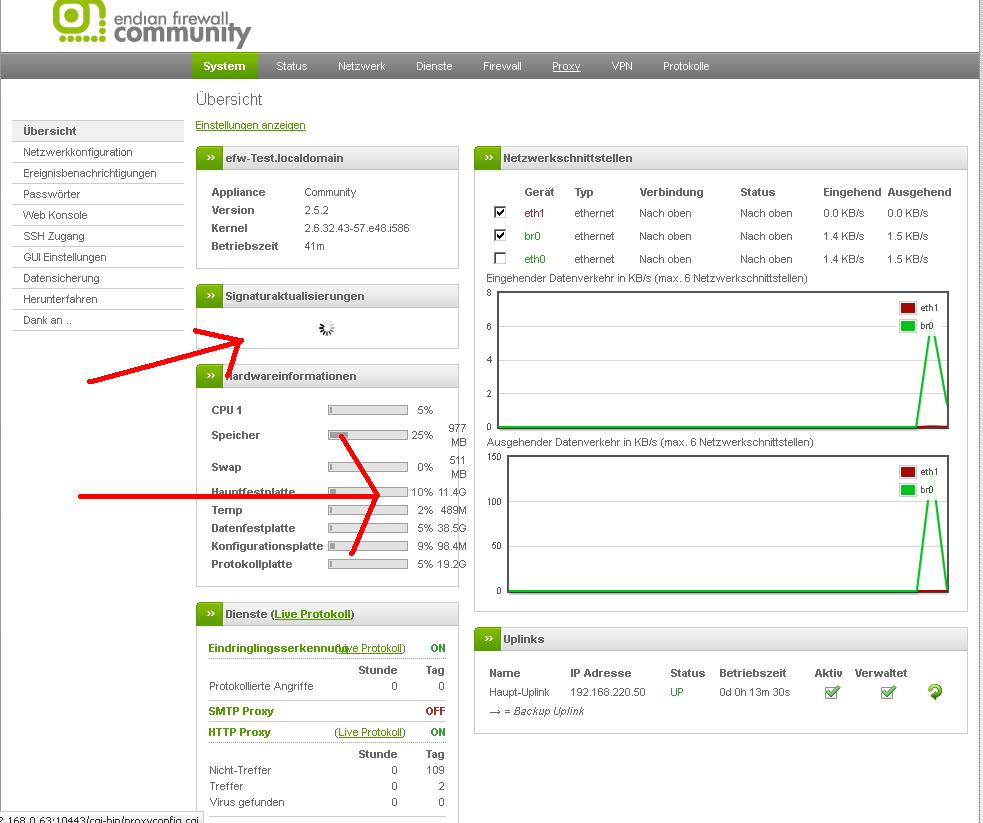The image size is (983, 823).
Task: Click the HTTP Proxy ON status
Action: click(x=438, y=732)
